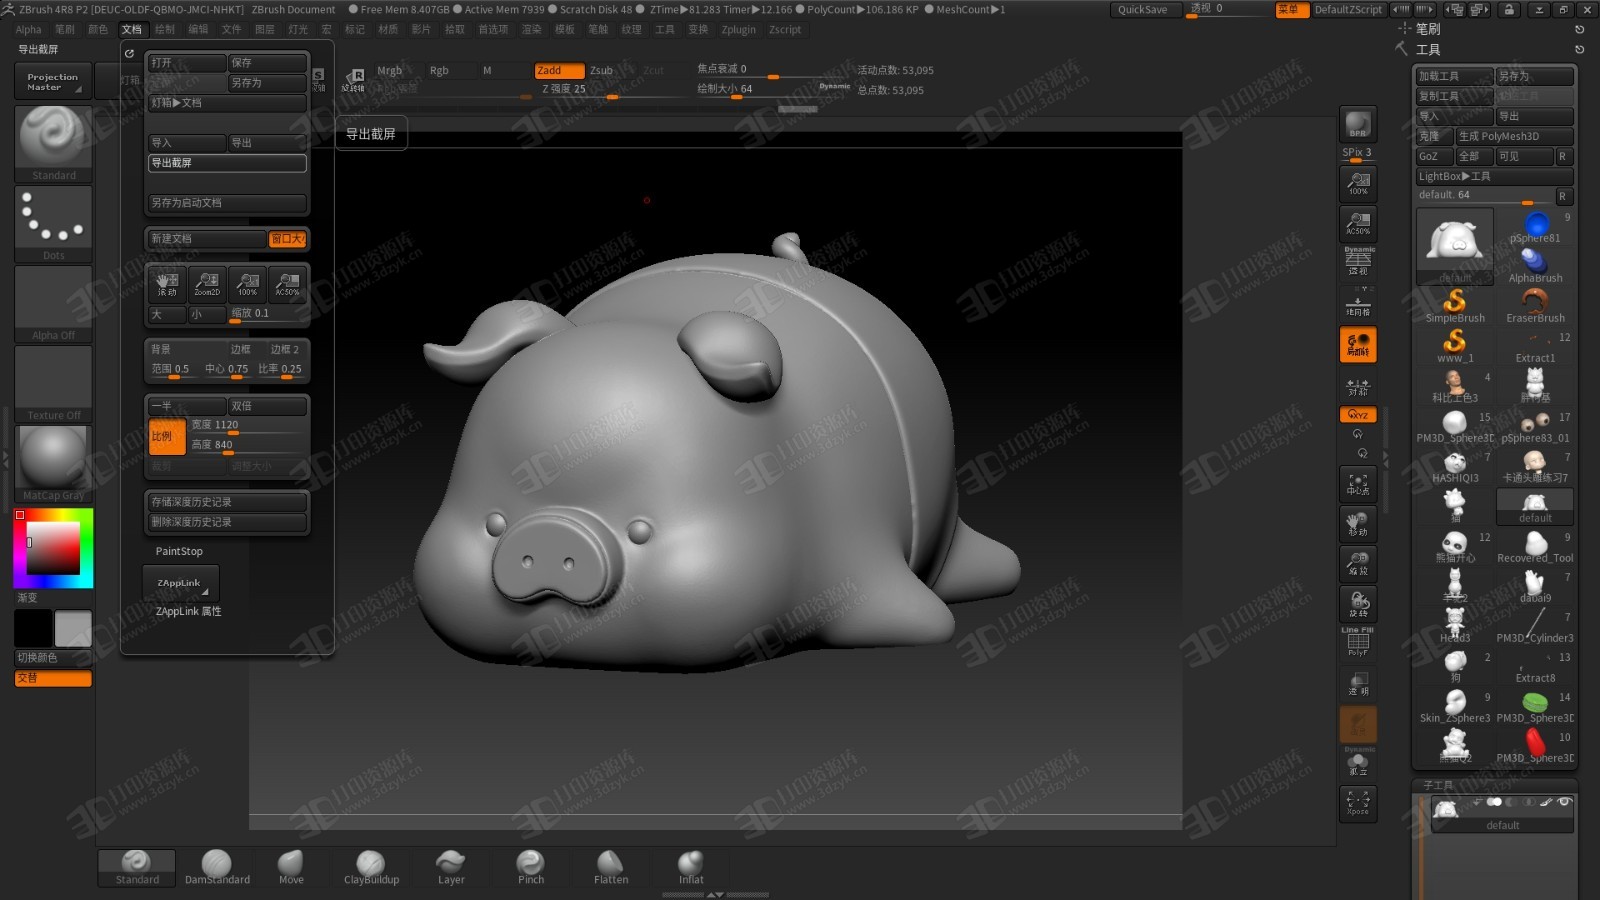Select the EraserBrush tool
This screenshot has width=1600, height=900.
click(1535, 305)
